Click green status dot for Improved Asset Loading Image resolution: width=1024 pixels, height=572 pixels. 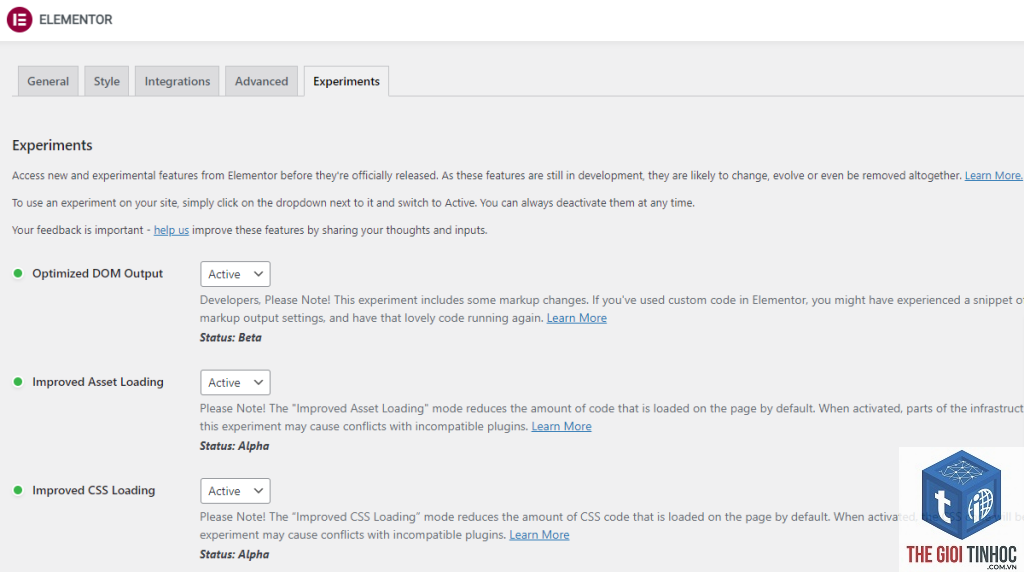coord(18,382)
